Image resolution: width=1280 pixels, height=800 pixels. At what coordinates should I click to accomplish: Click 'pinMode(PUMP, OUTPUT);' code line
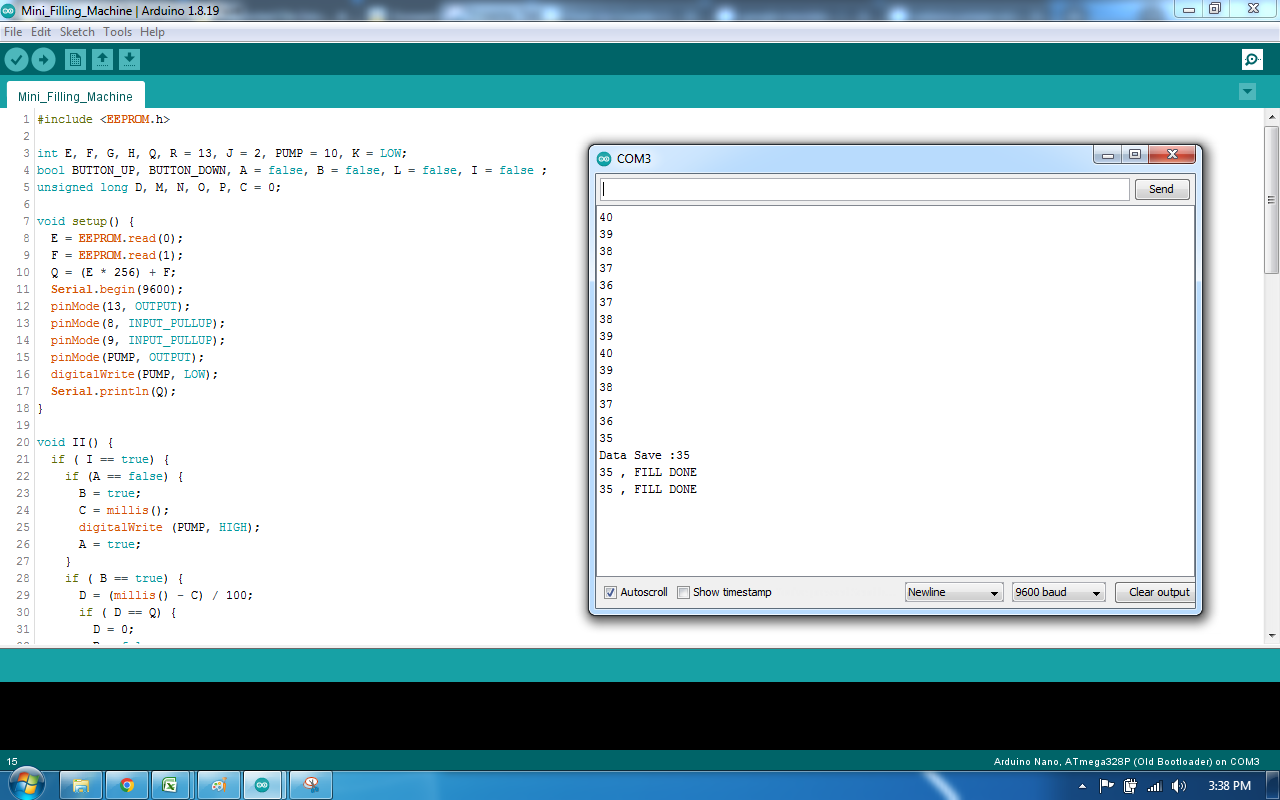click(x=127, y=357)
